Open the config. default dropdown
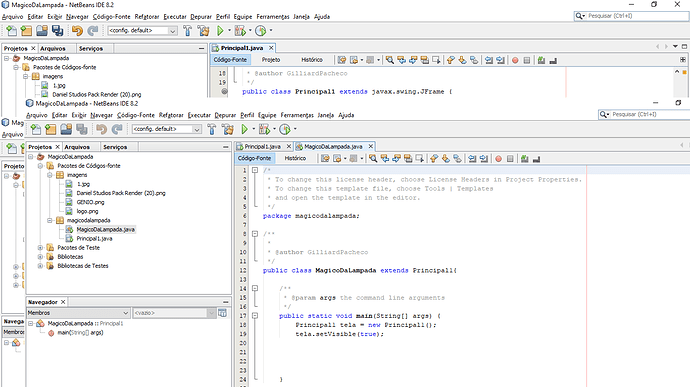690x387 pixels. coord(167,129)
